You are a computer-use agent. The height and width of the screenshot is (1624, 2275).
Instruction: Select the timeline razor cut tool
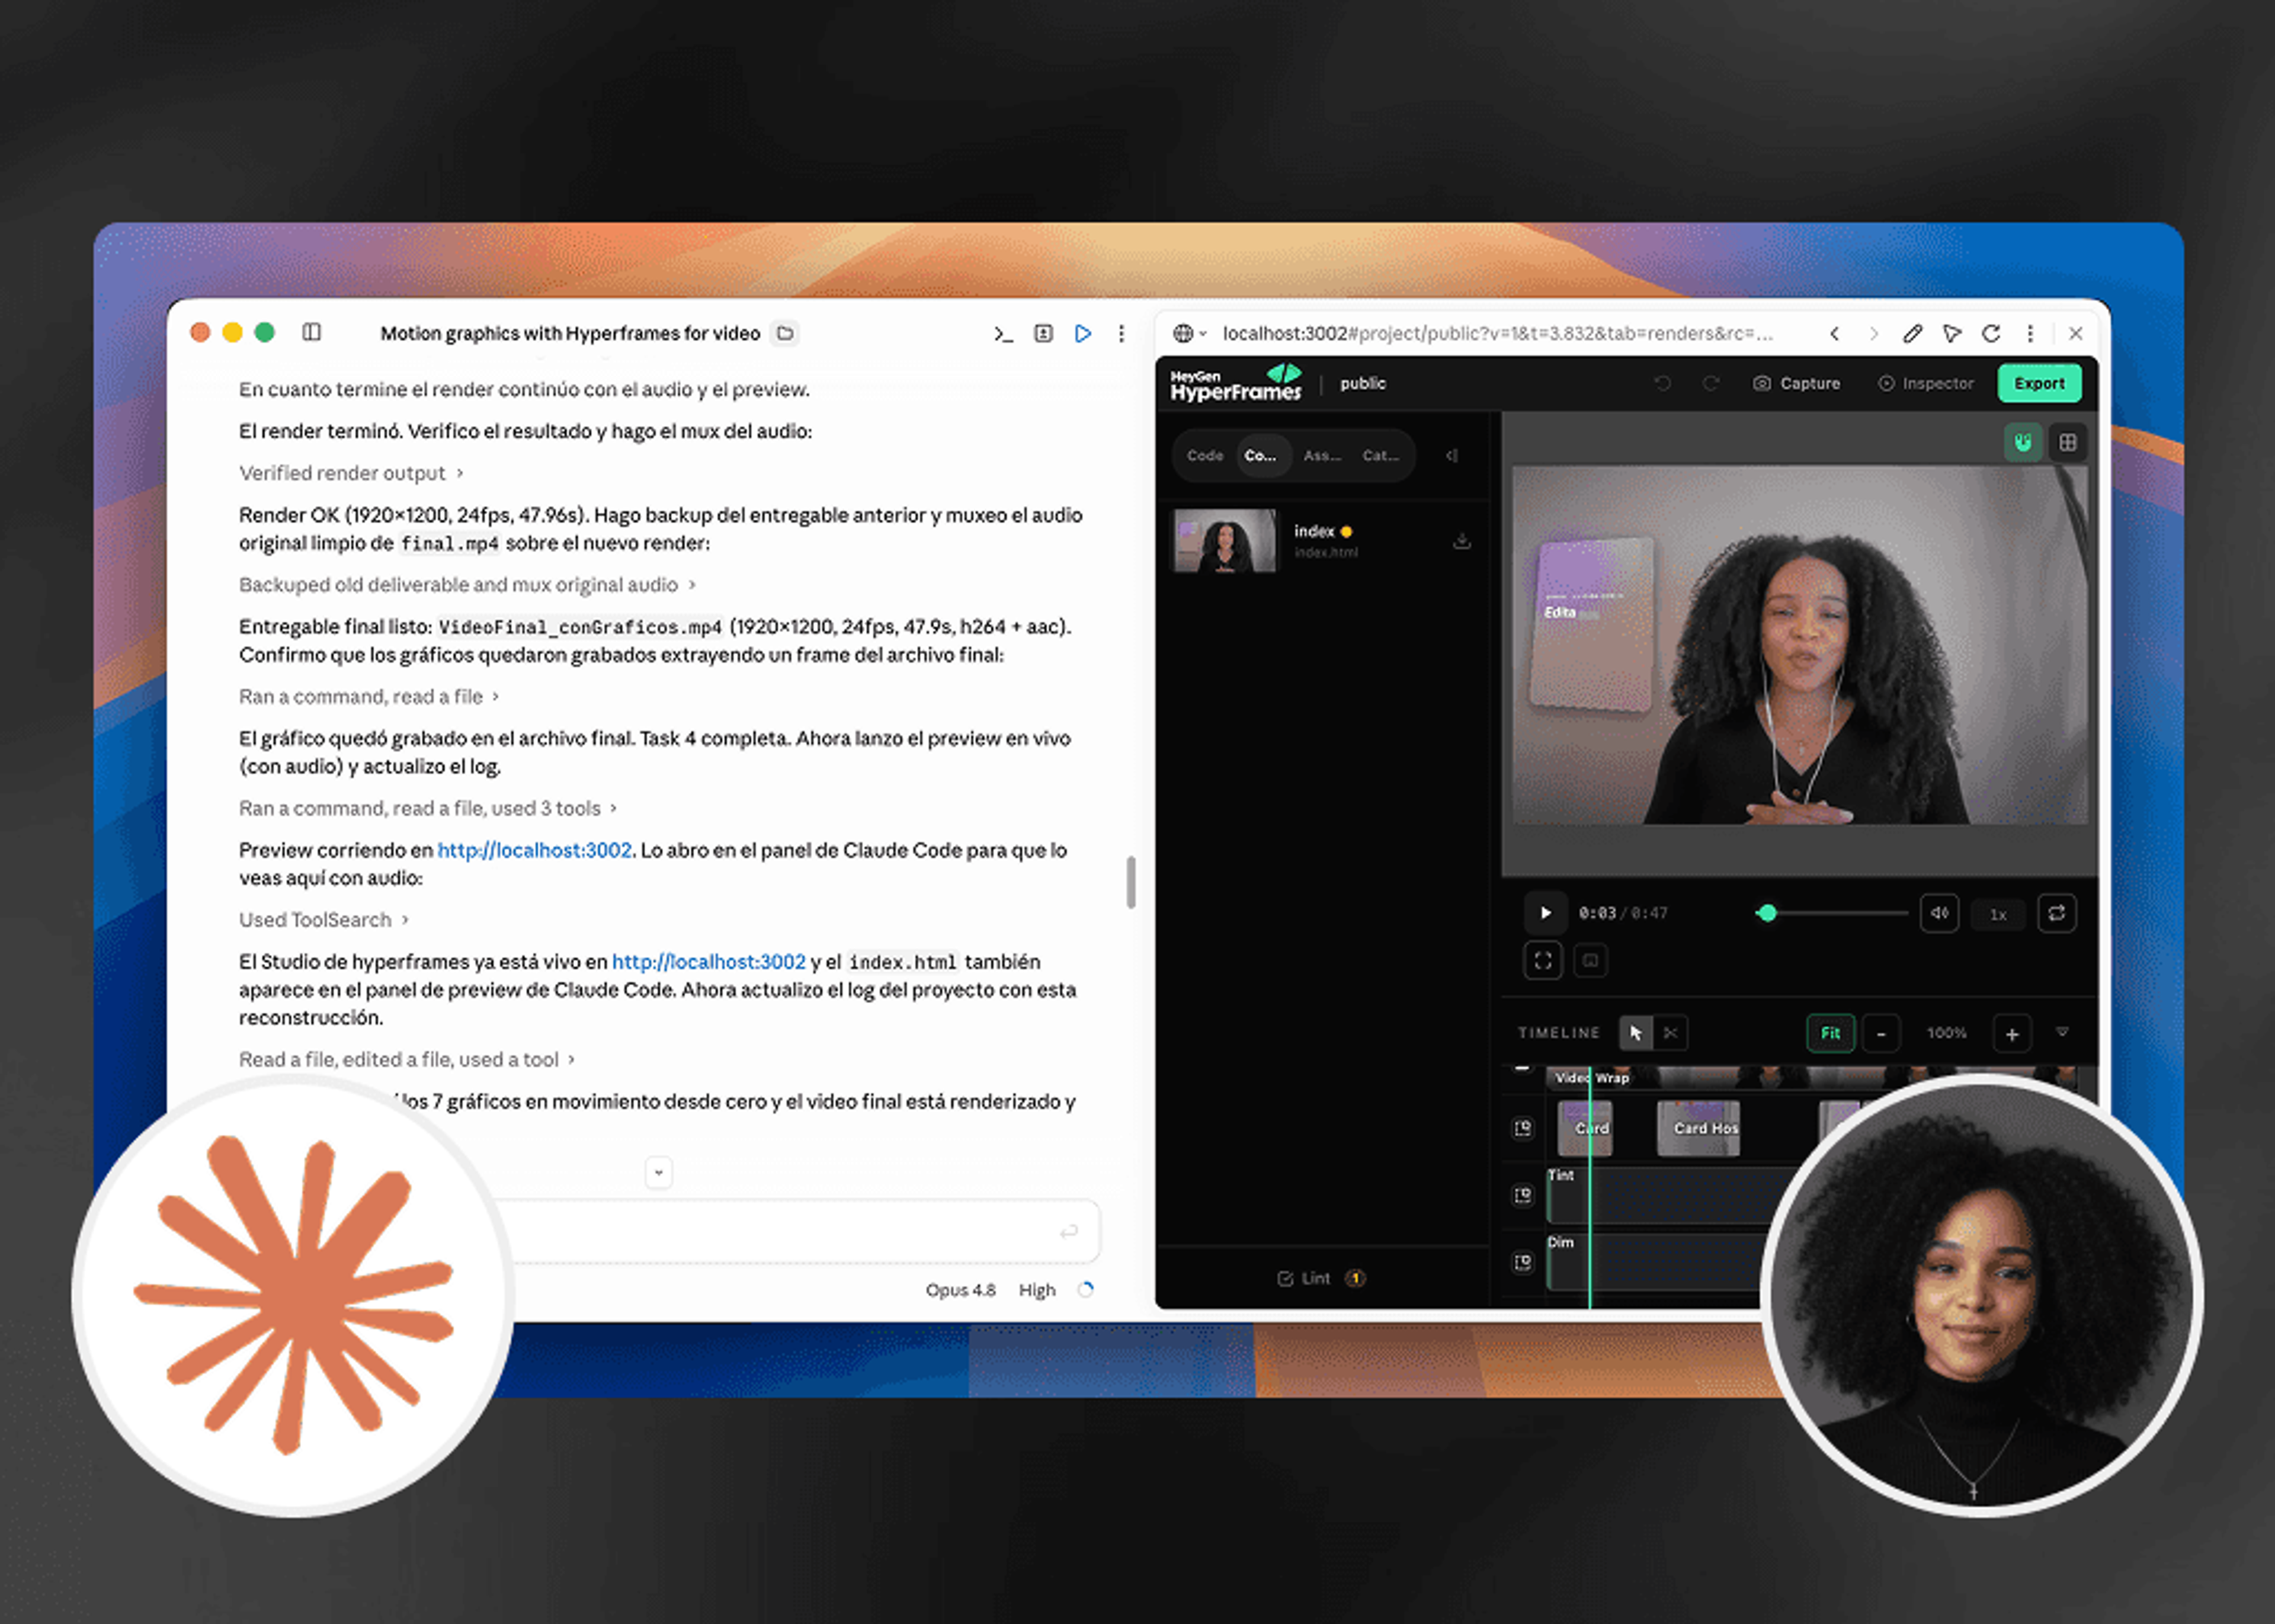1671,1033
